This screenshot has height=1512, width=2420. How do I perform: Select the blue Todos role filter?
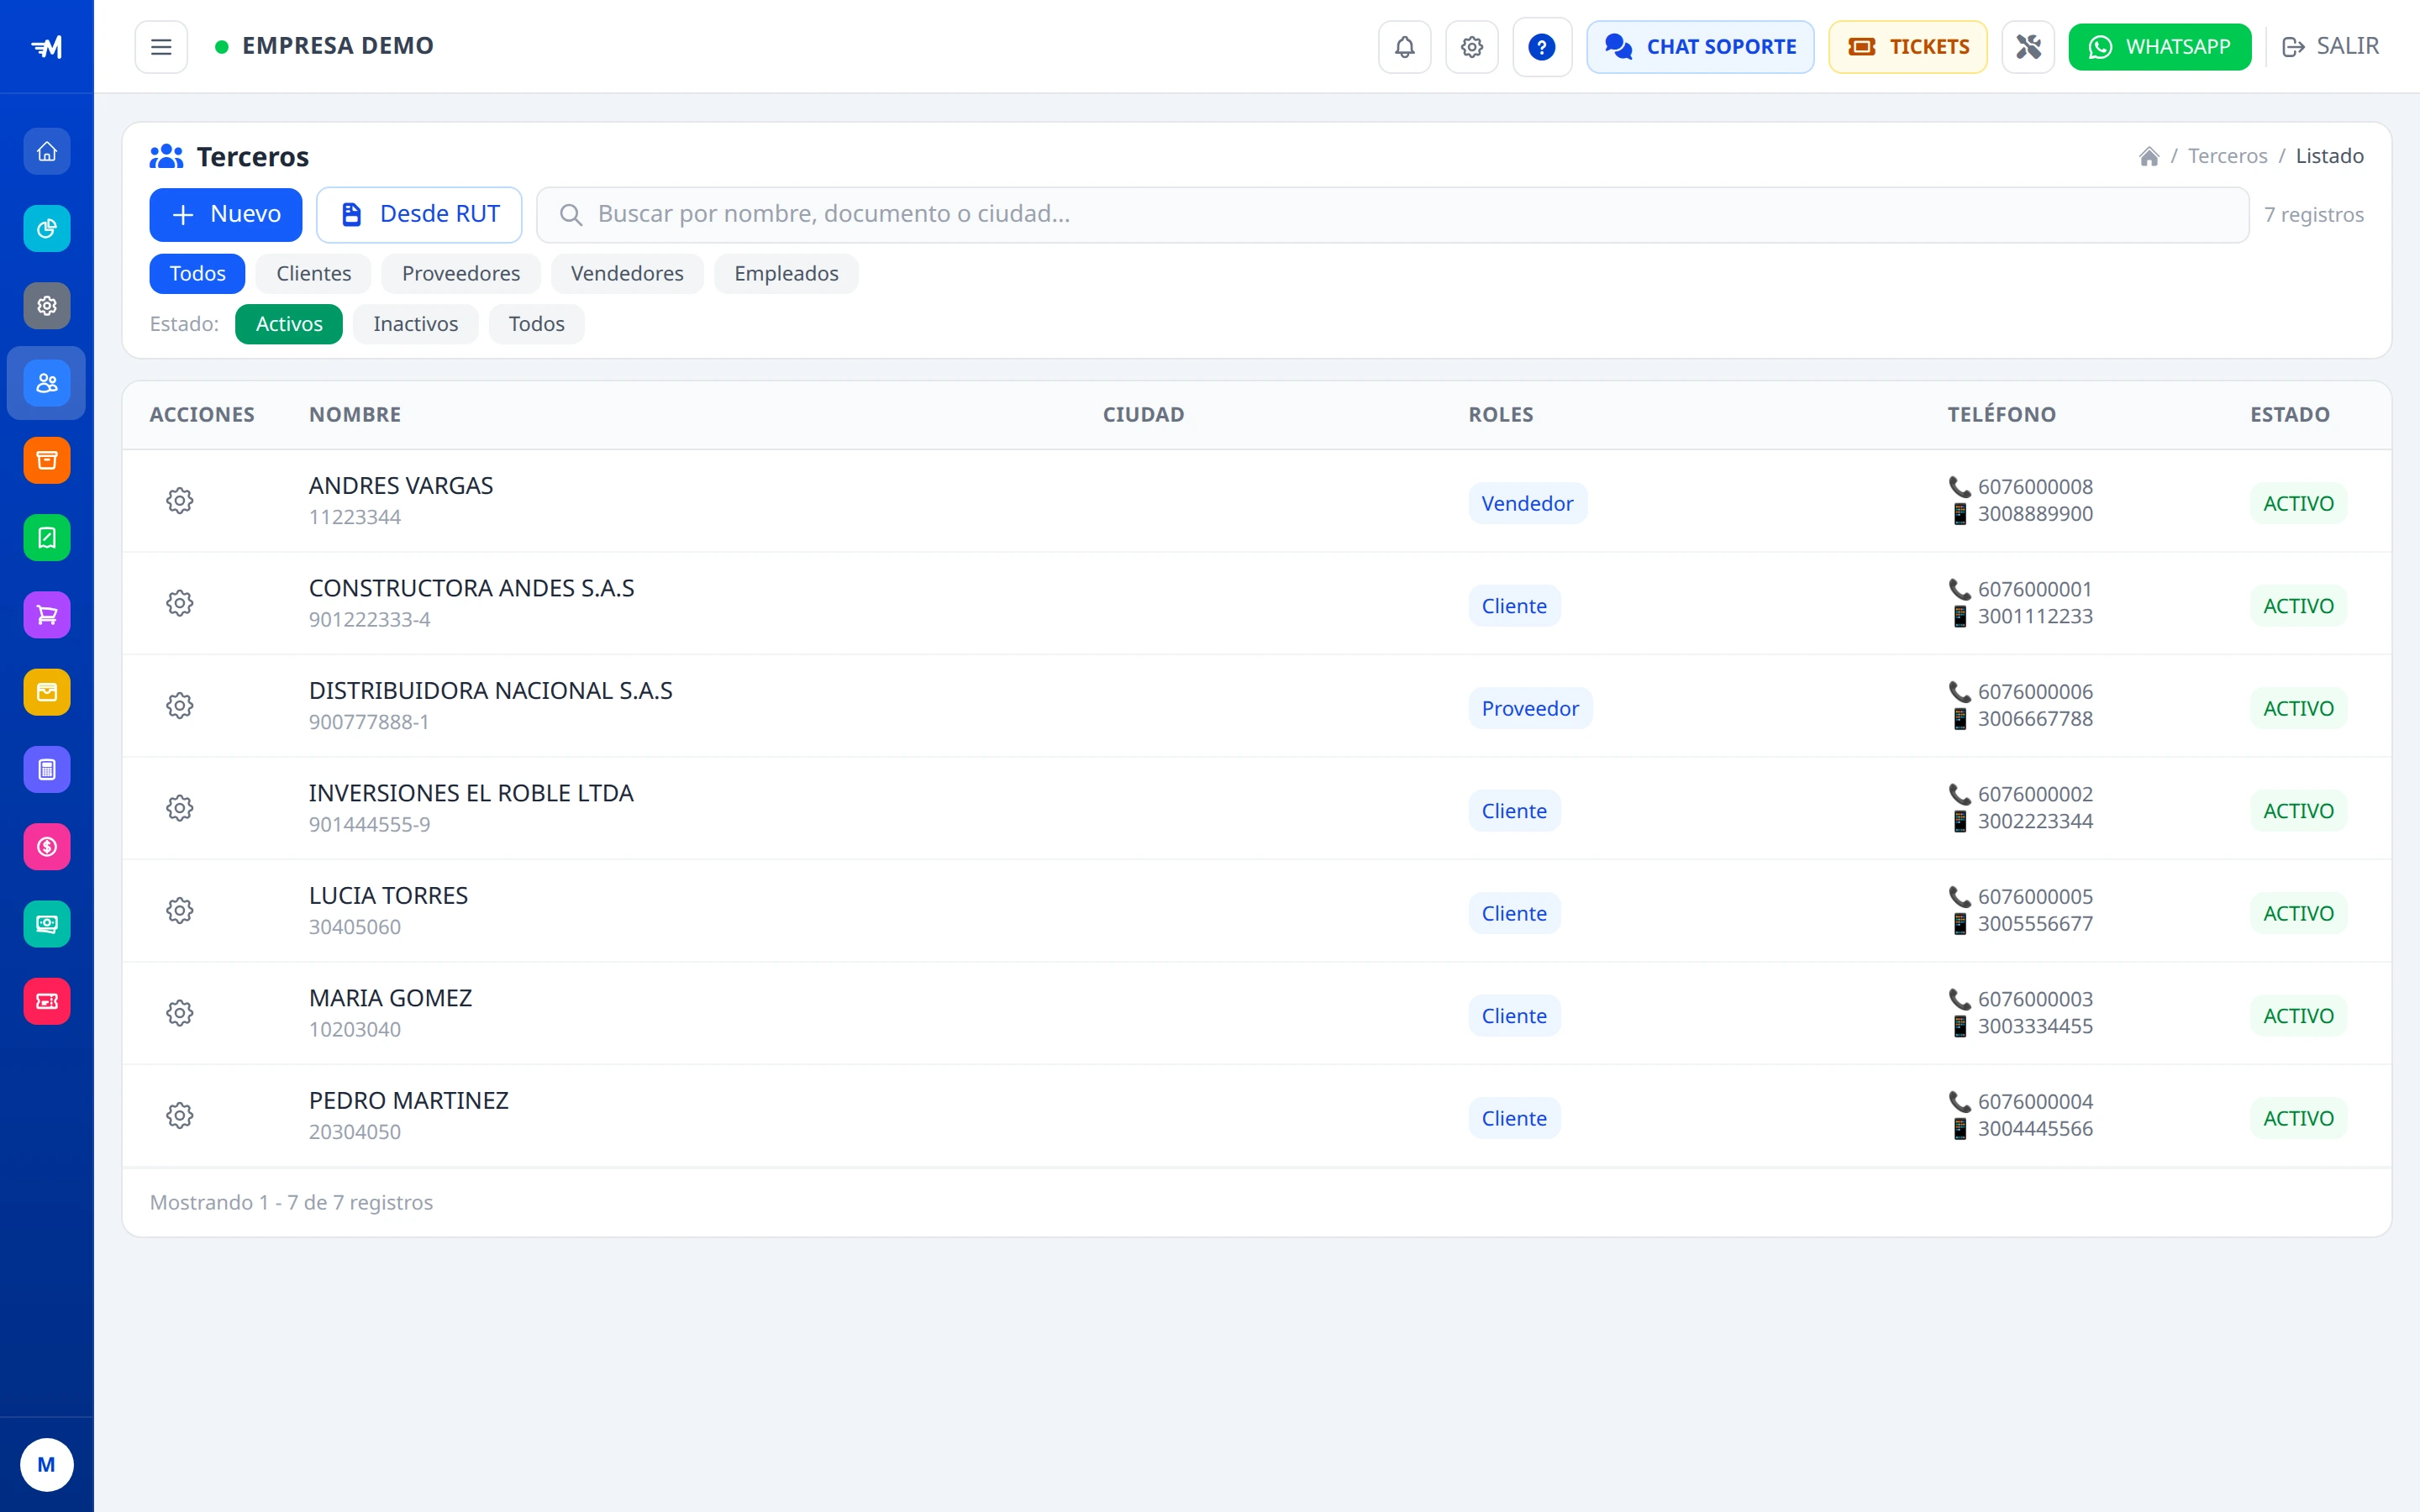(x=197, y=274)
